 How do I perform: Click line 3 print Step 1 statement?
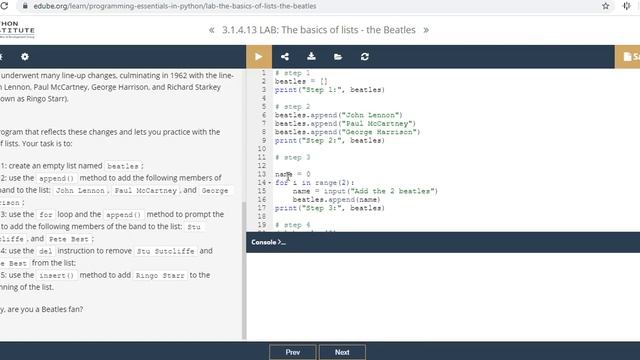(x=330, y=90)
